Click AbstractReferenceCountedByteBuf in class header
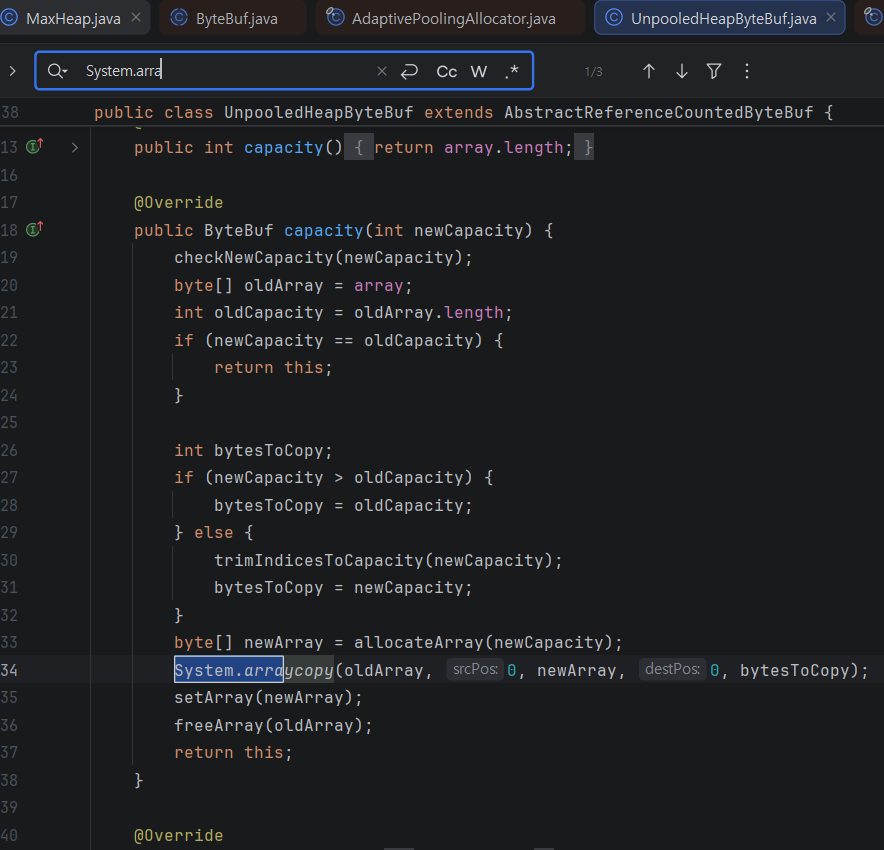This screenshot has height=850, width=884. pyautogui.click(x=658, y=112)
